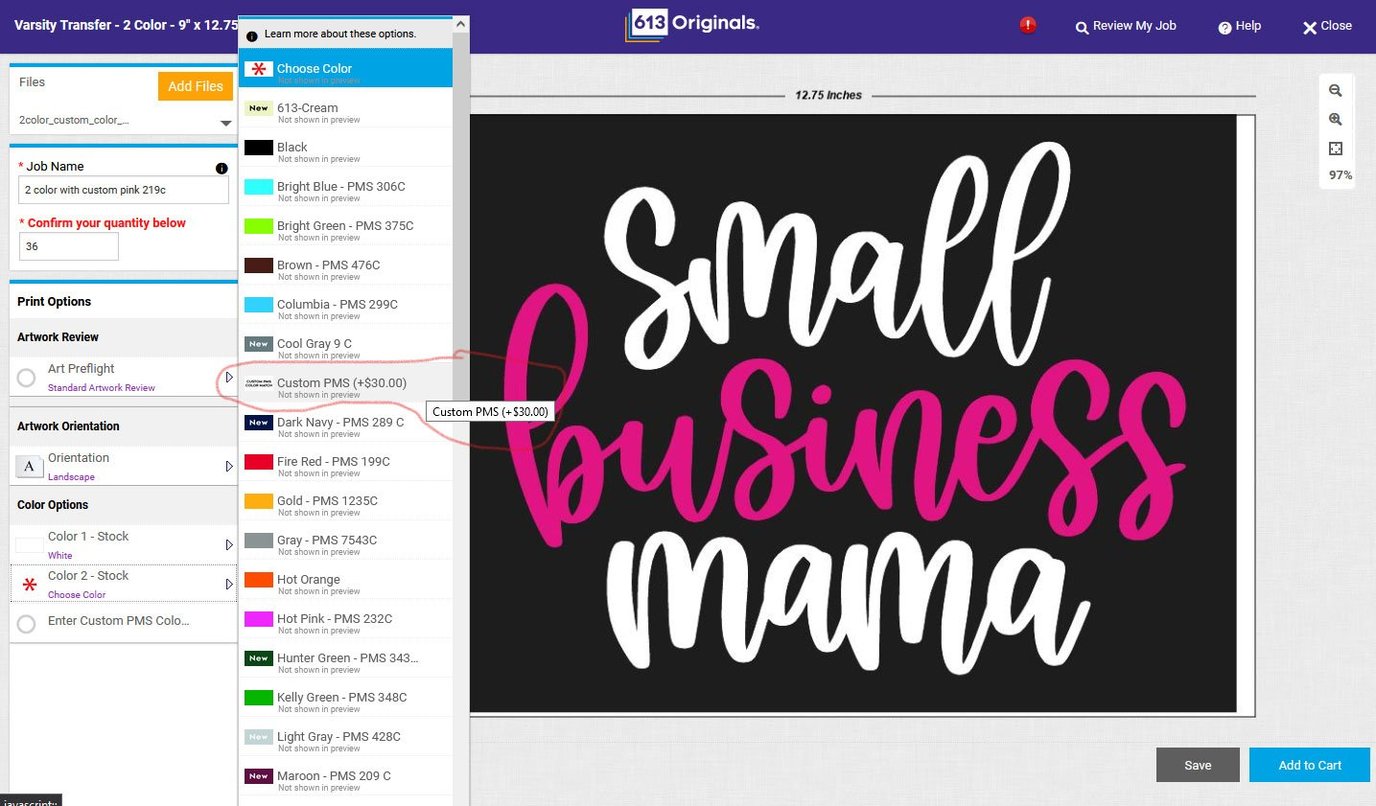Click the Job Name info icon
Screen dimensions: 1376x806
click(221, 168)
